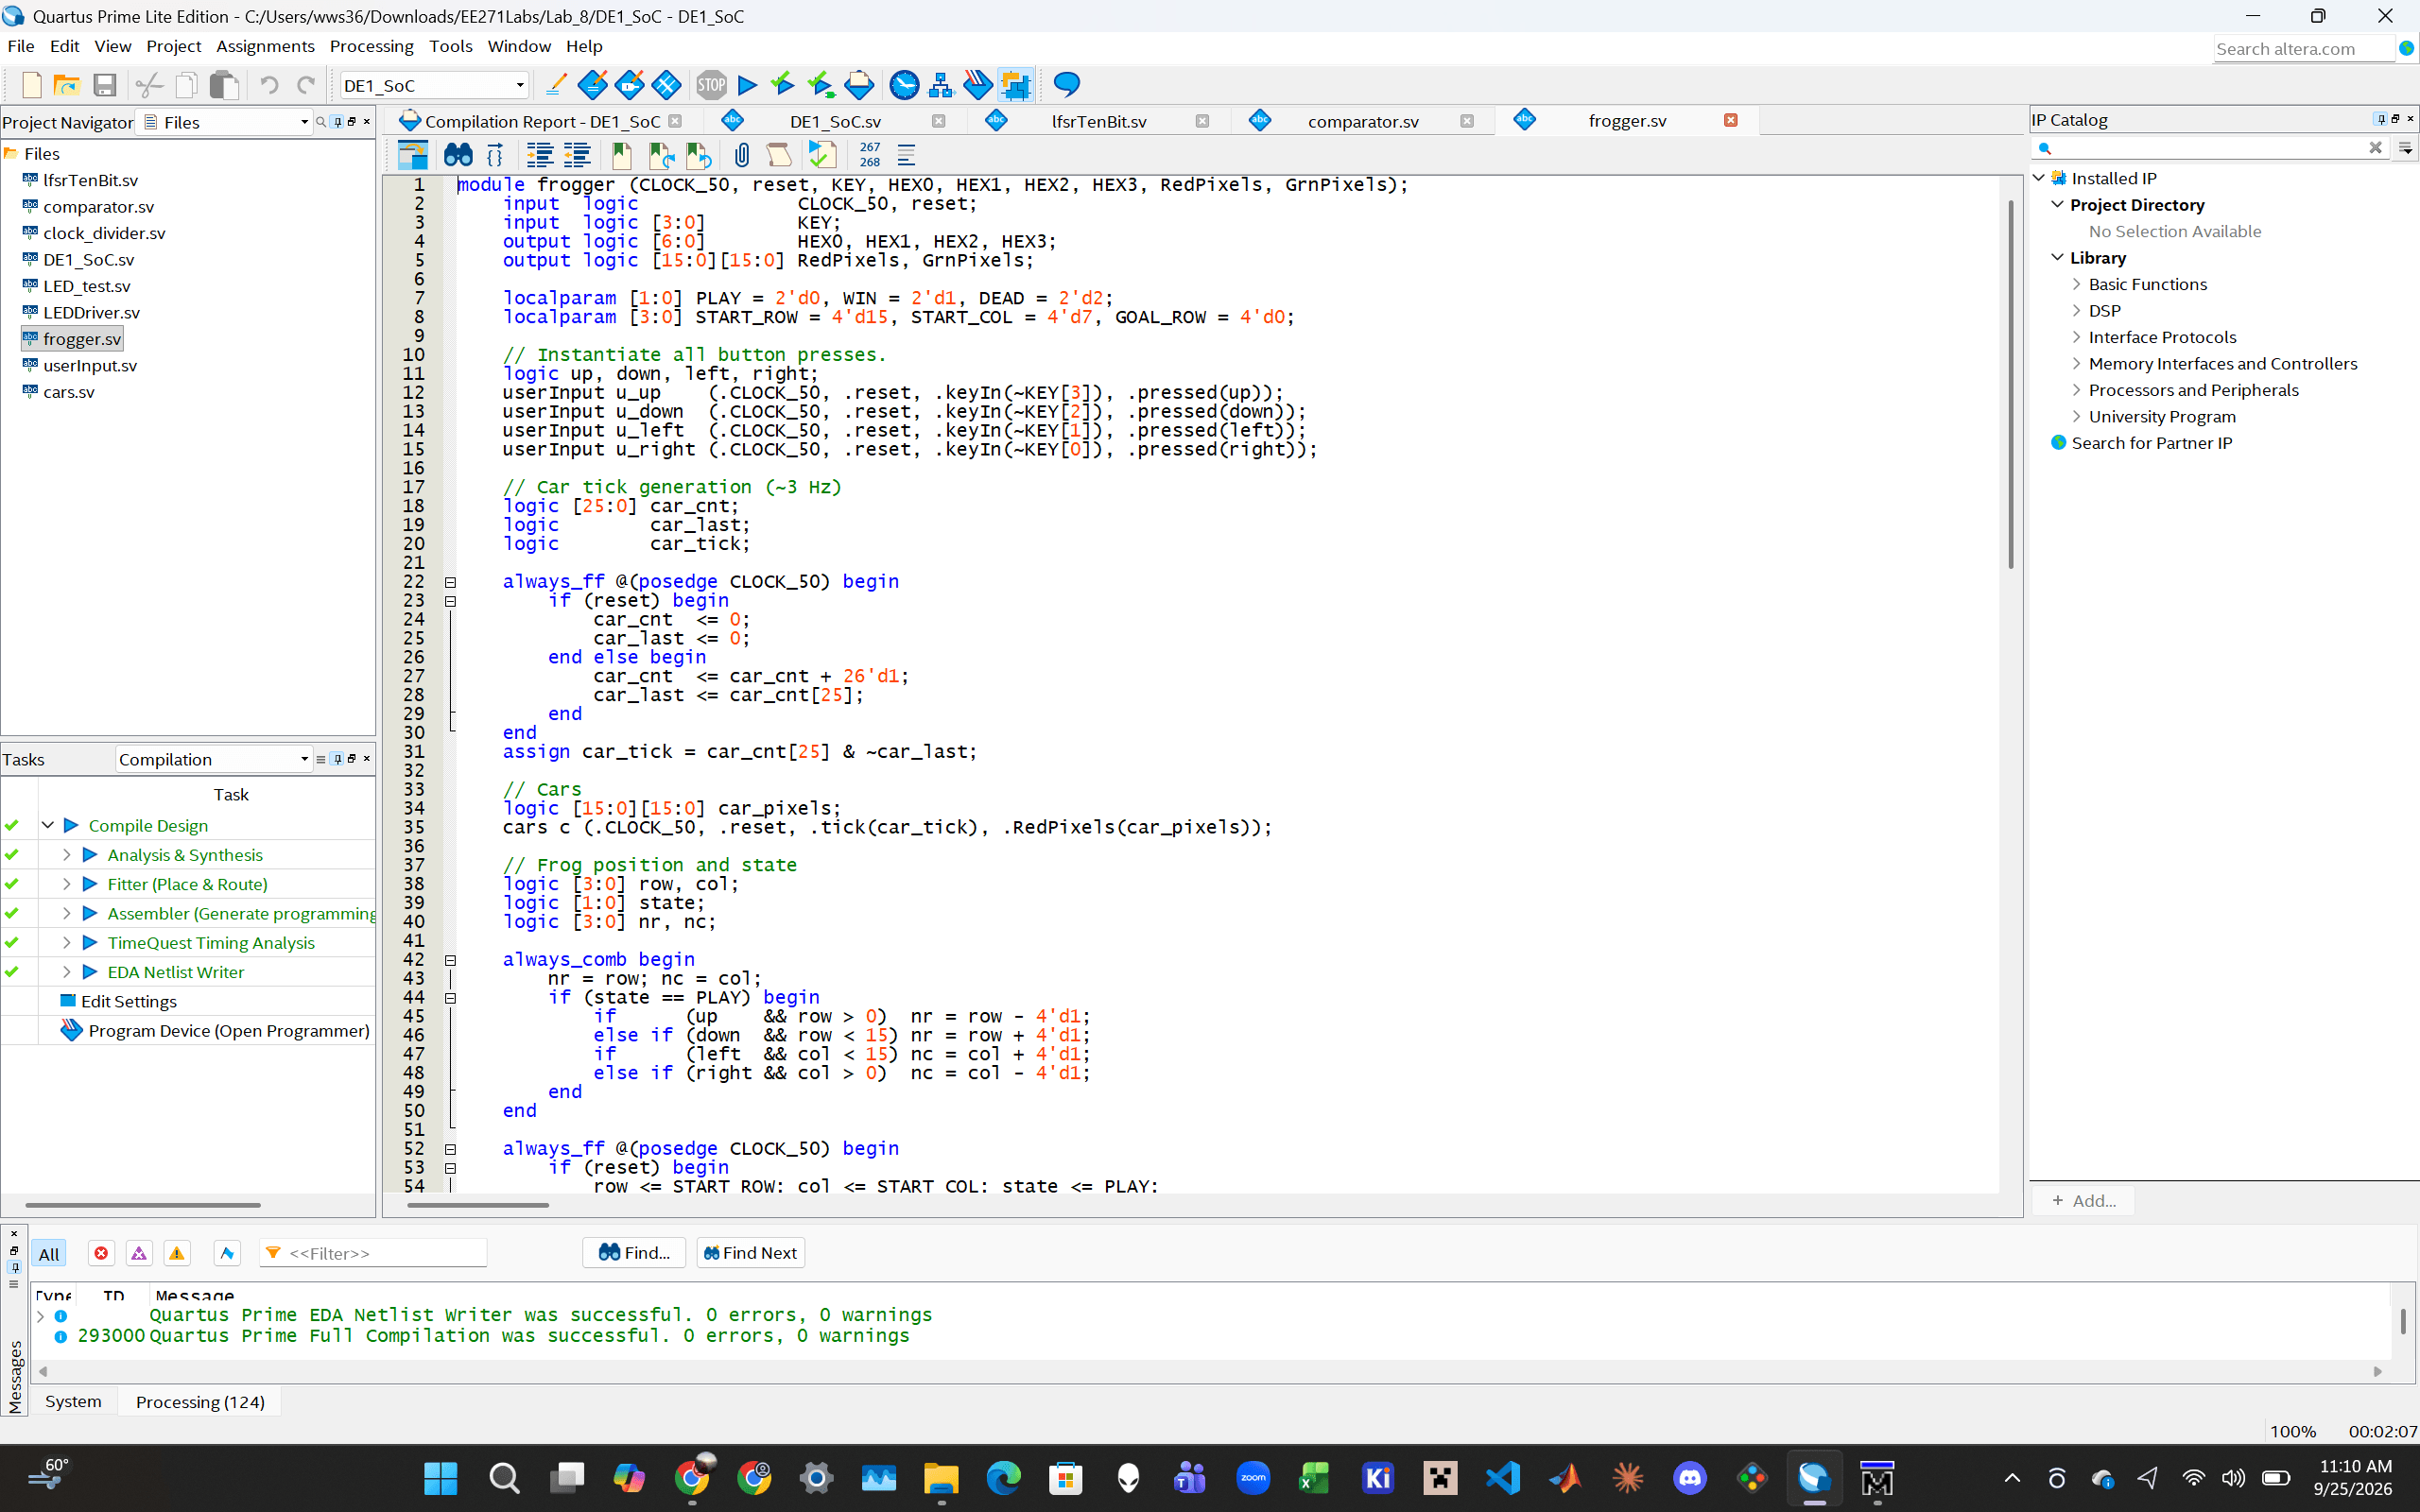Start Analysis & Elaboration checkmark-play icon

[x=784, y=85]
